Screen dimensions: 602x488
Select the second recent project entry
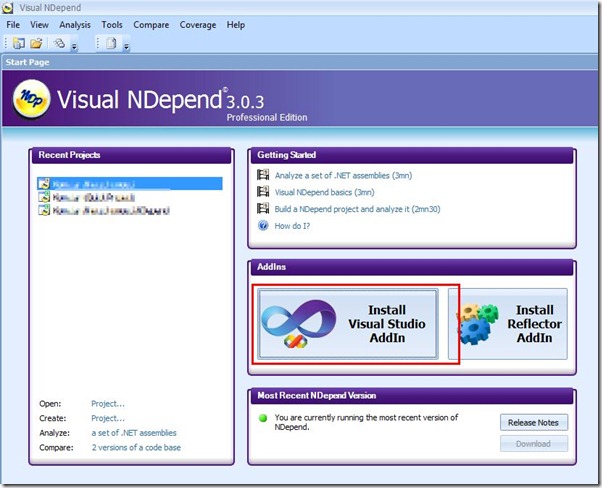(x=93, y=197)
